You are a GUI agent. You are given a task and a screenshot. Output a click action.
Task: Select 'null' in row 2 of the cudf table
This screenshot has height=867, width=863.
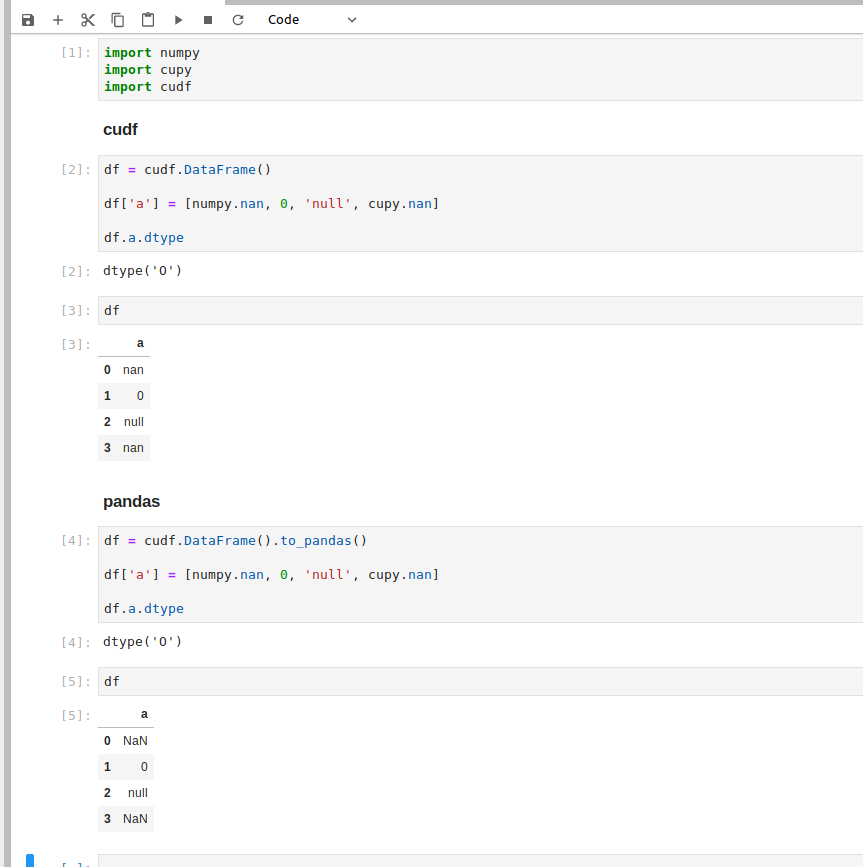tap(134, 422)
